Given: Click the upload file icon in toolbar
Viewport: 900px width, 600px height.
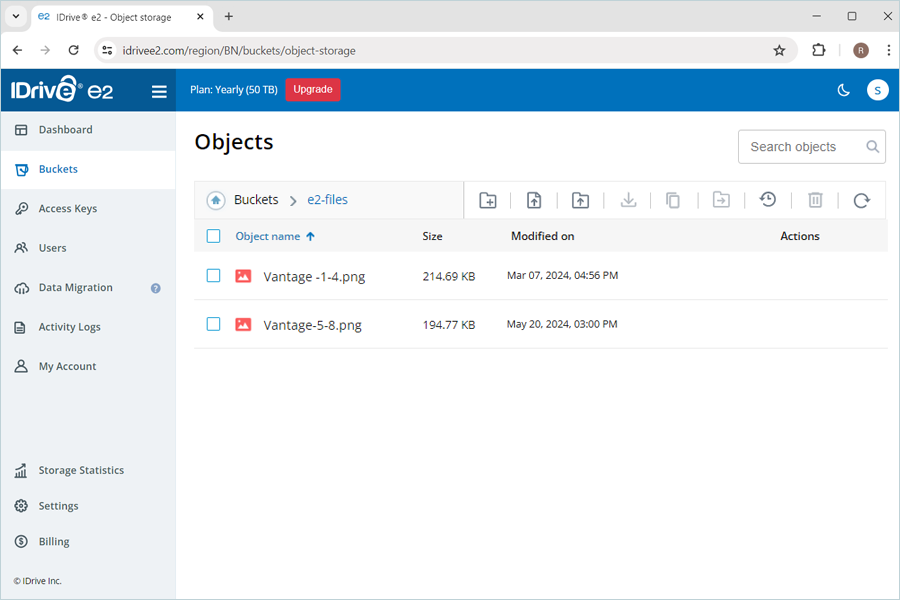Looking at the screenshot, I should coord(534,200).
